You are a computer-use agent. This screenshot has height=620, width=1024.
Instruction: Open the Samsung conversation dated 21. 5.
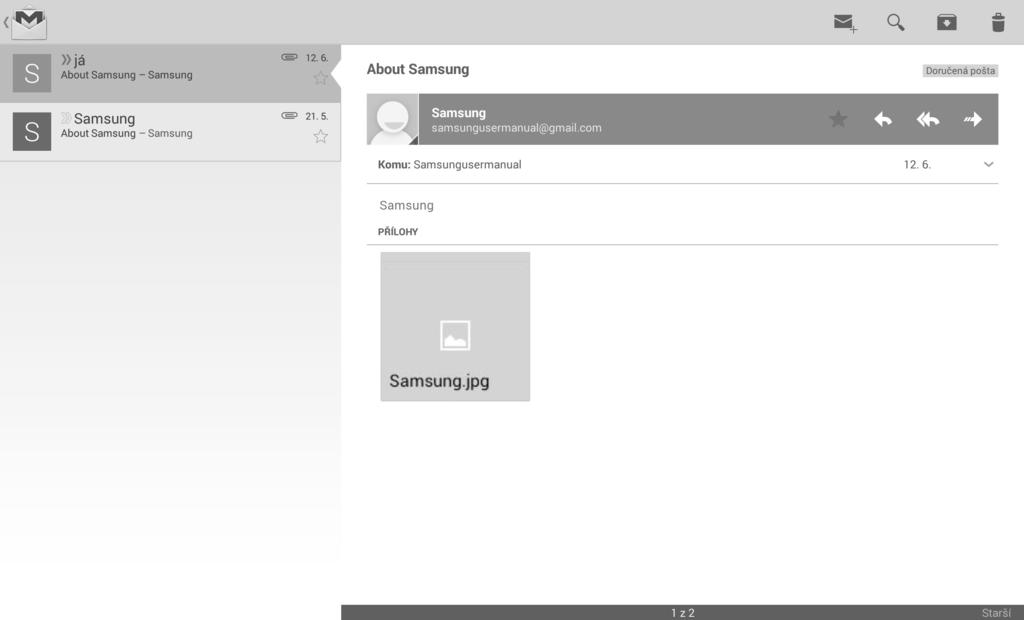tap(170, 132)
